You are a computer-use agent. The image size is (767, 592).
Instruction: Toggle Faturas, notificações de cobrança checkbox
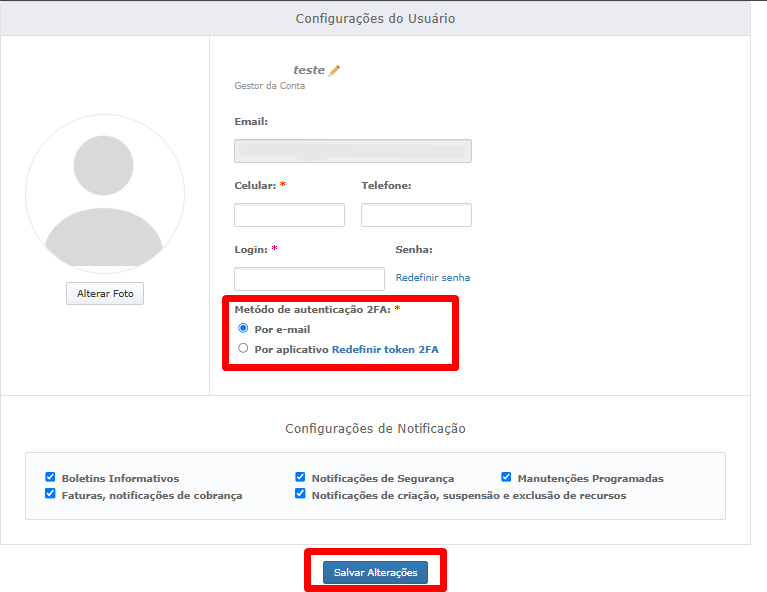(x=50, y=494)
